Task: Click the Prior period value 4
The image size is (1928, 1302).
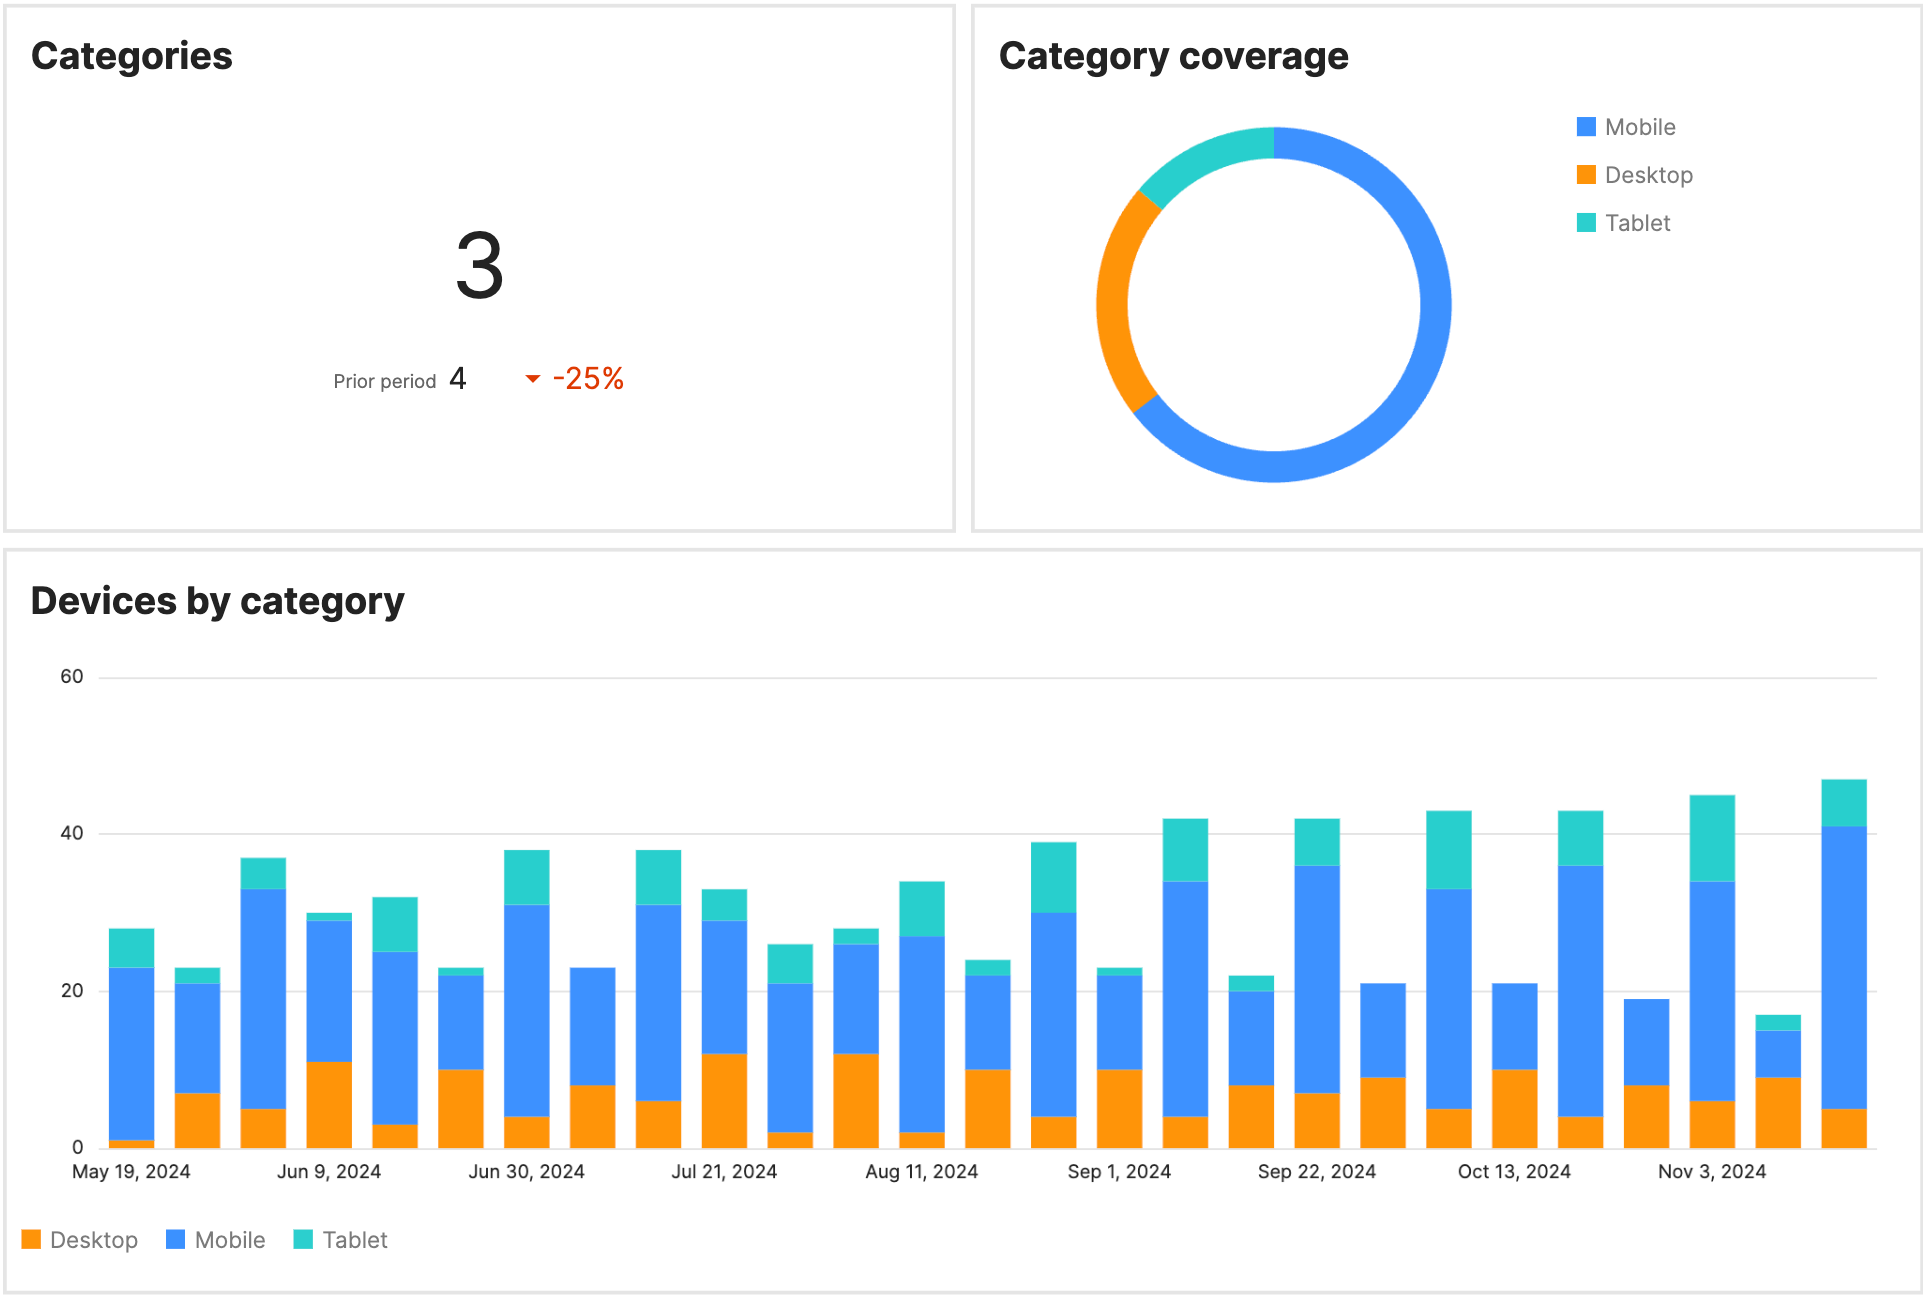Action: pyautogui.click(x=458, y=378)
